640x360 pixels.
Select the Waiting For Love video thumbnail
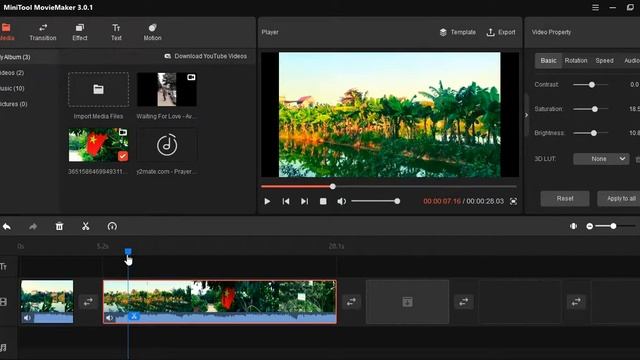[167, 89]
